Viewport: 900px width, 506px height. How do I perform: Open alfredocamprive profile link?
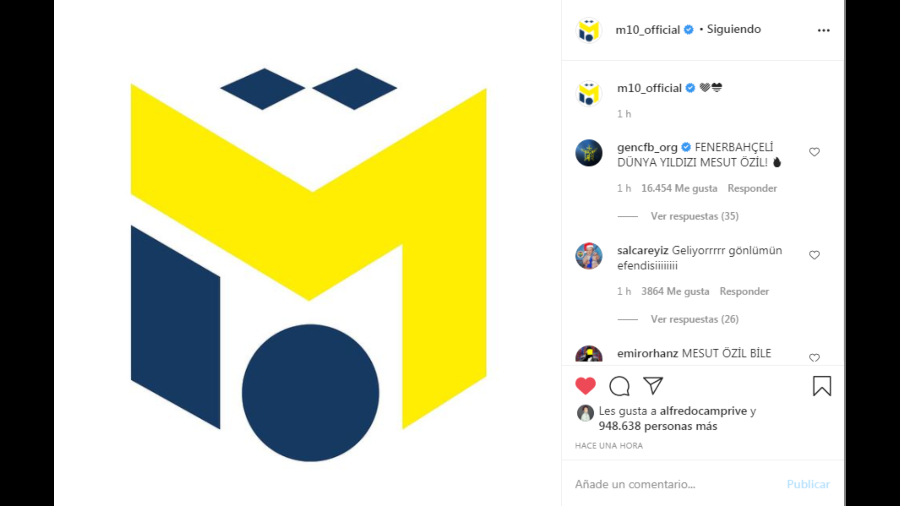point(703,411)
